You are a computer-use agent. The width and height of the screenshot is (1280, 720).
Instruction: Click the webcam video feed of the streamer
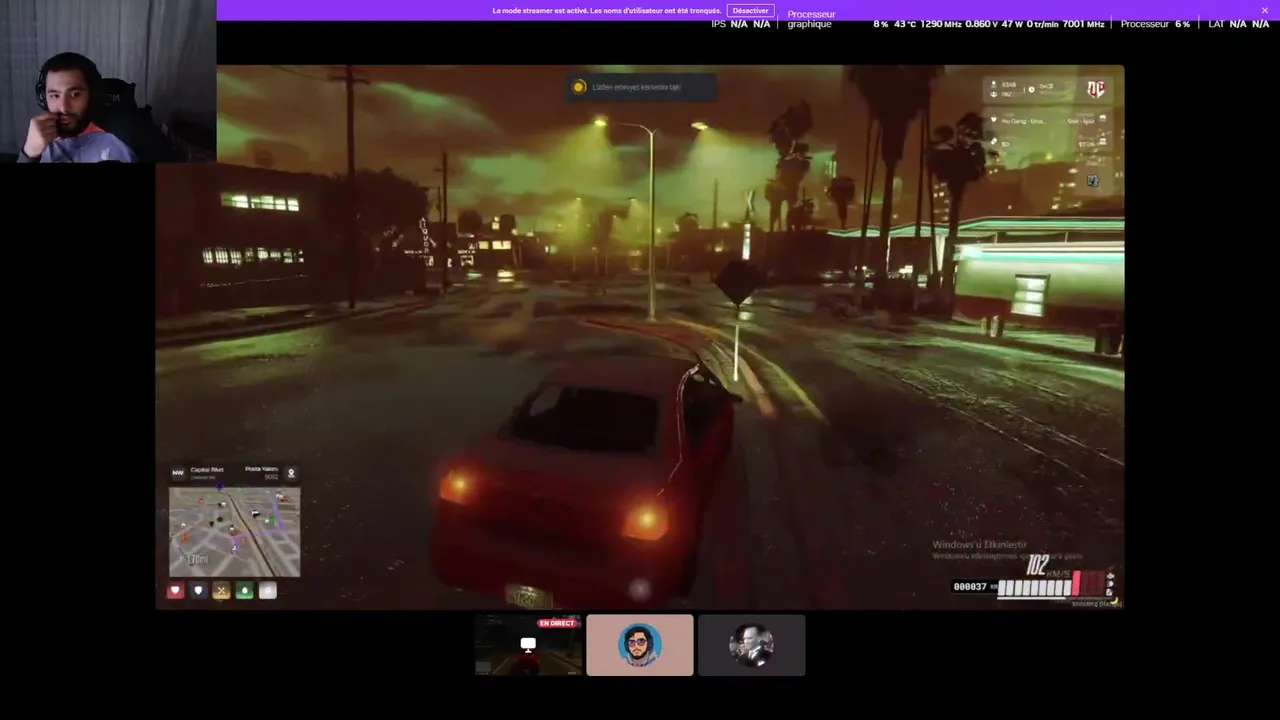pos(108,81)
